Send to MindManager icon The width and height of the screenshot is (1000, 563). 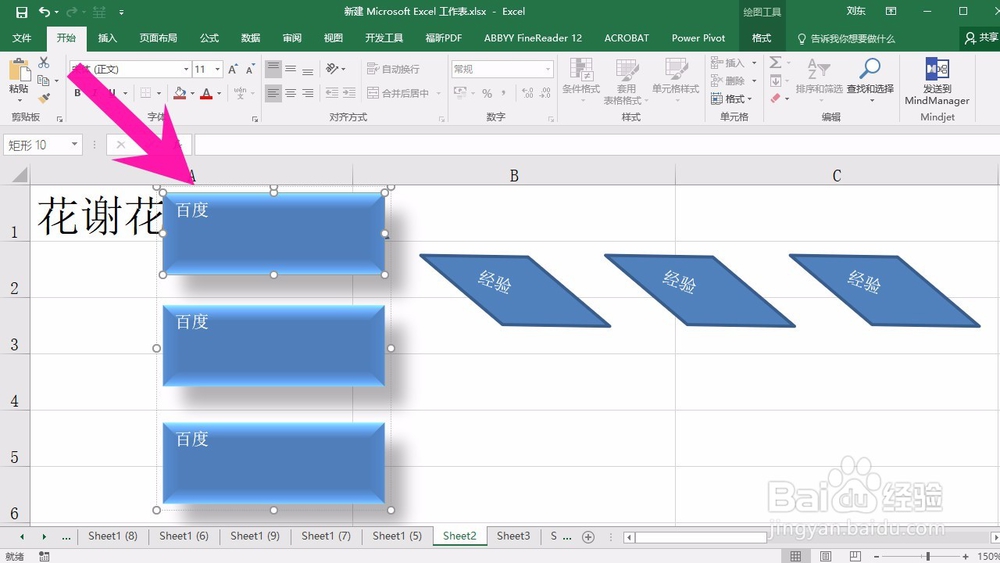pyautogui.click(x=937, y=81)
